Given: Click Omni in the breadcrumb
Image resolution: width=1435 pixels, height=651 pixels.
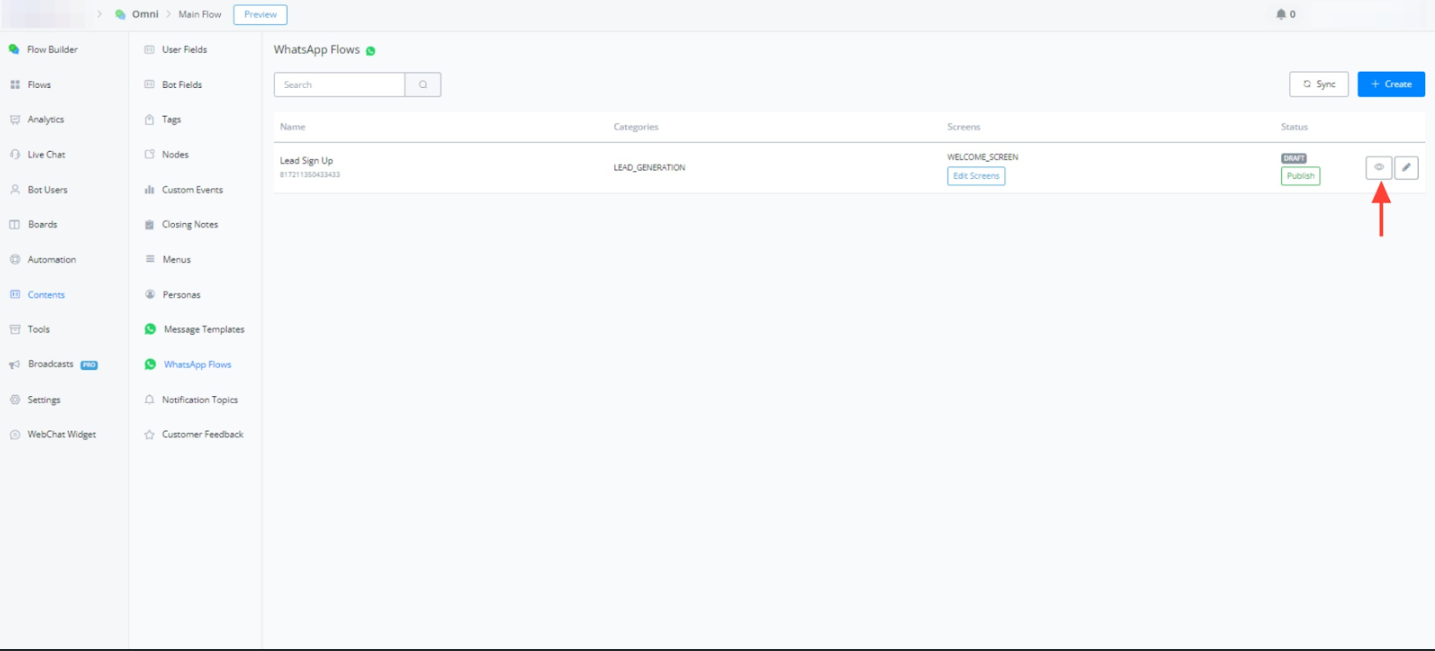Looking at the screenshot, I should coord(145,15).
